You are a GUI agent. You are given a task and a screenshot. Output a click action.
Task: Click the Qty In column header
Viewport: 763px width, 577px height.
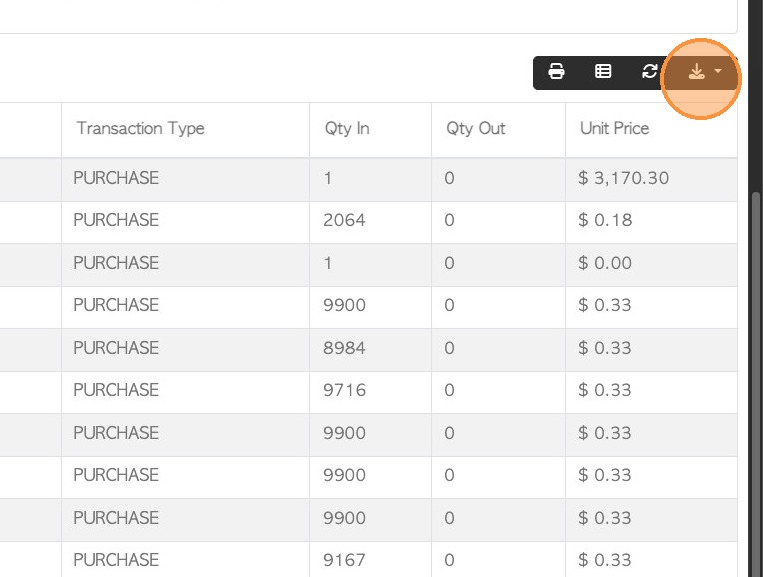(x=347, y=128)
